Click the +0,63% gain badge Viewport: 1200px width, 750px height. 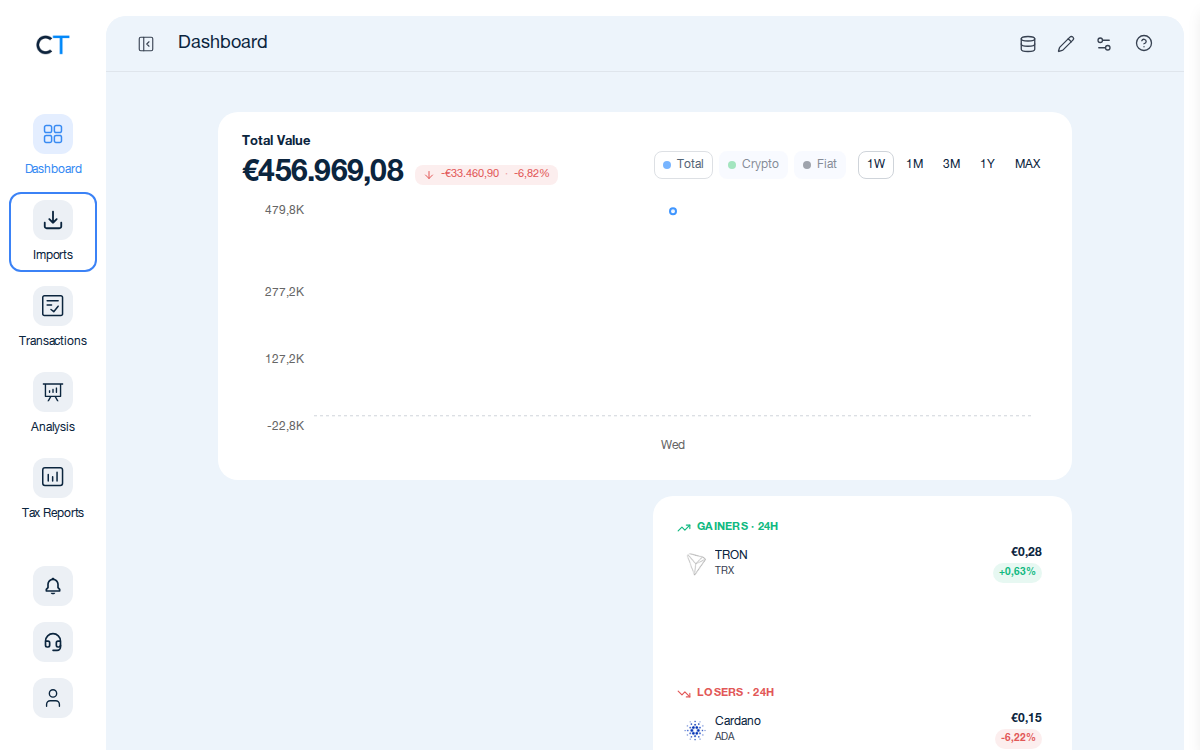click(1017, 572)
